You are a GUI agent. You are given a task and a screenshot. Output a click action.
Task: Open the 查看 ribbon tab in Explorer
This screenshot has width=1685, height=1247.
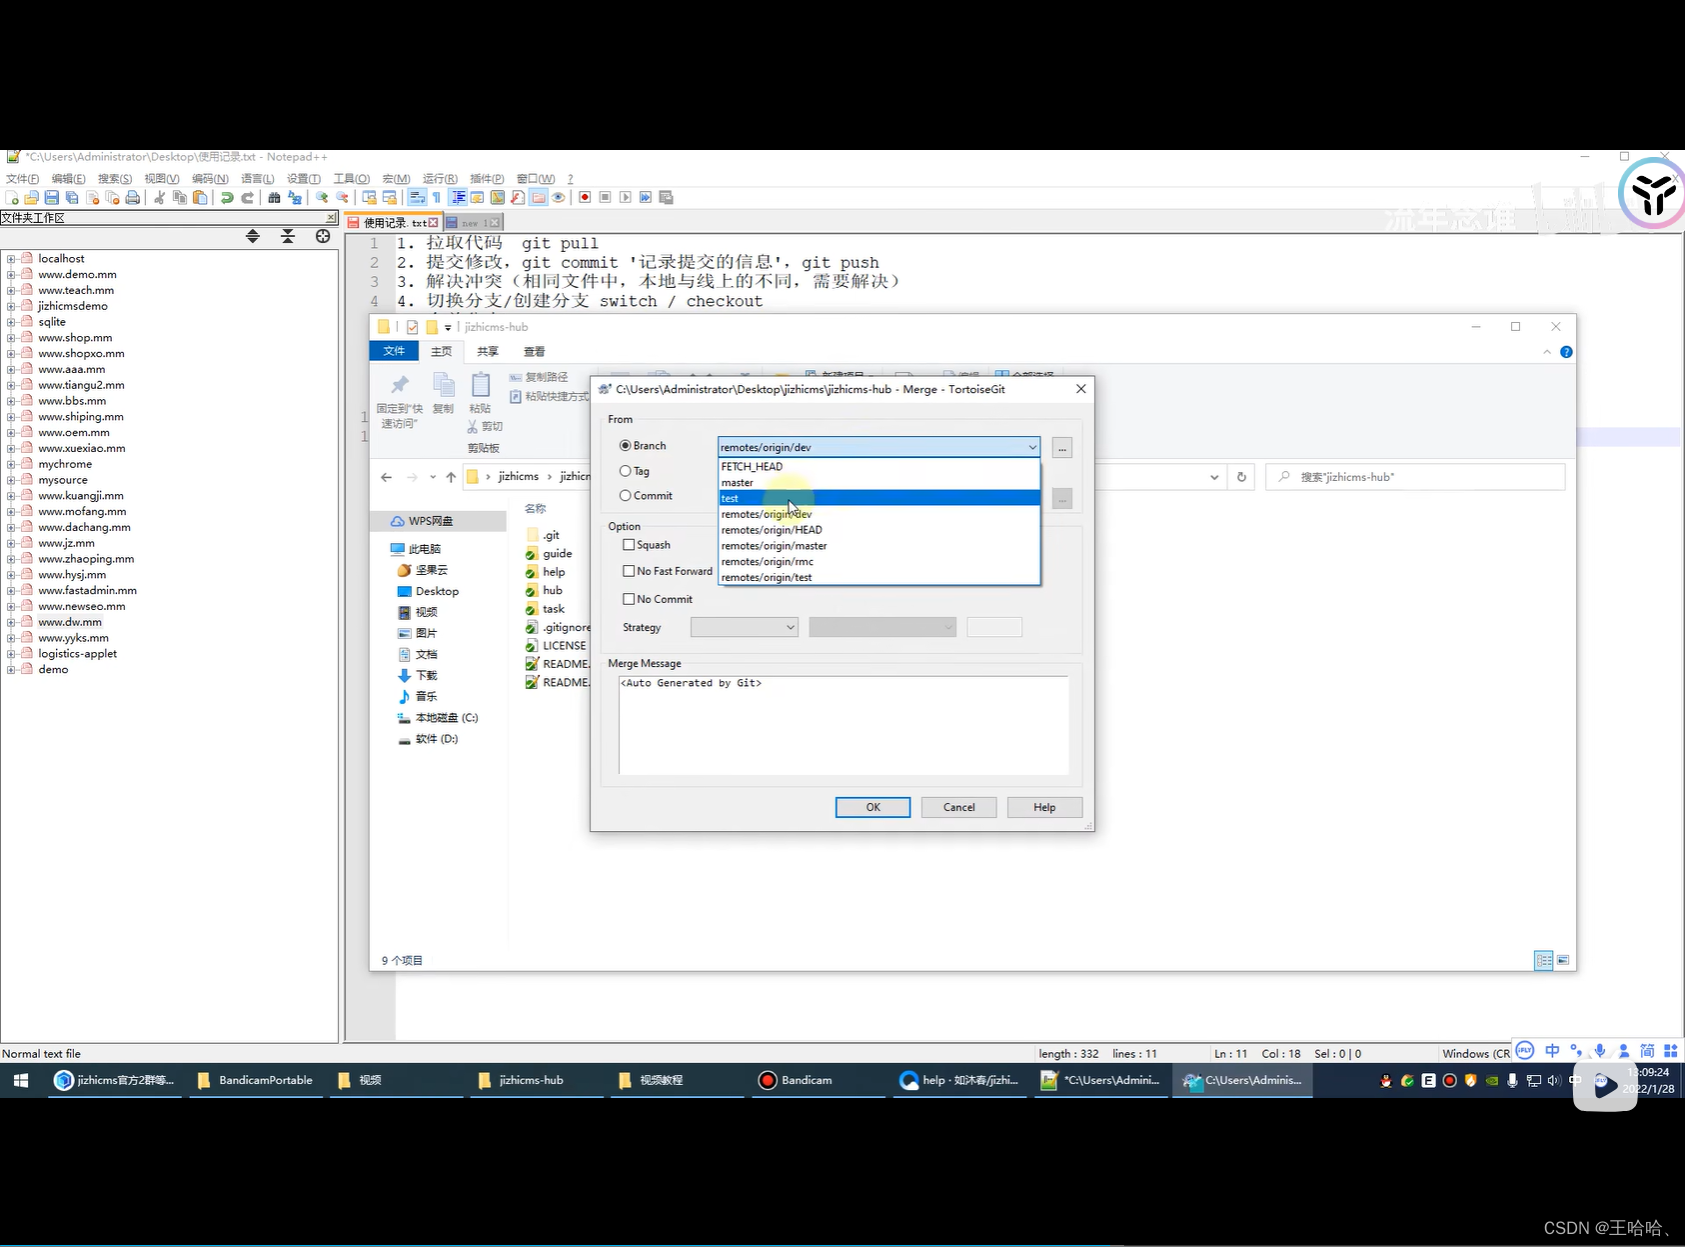coord(534,352)
